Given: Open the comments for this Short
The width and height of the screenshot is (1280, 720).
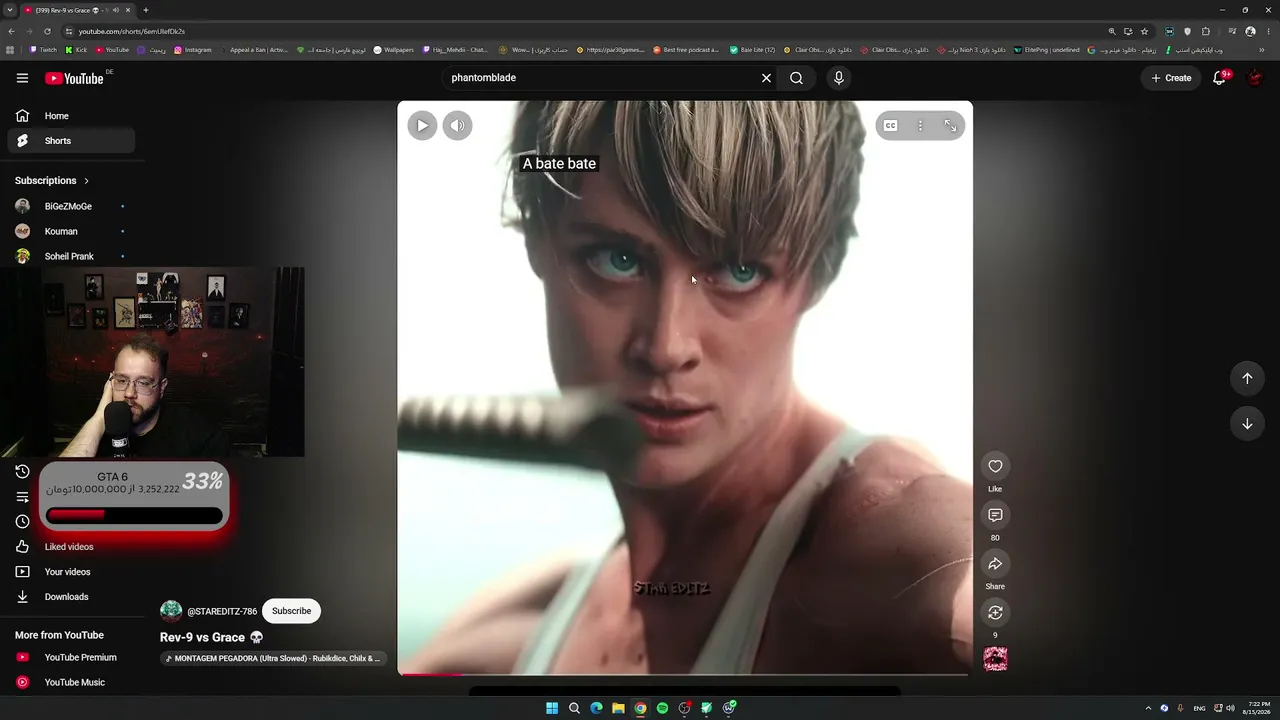Looking at the screenshot, I should tap(995, 515).
